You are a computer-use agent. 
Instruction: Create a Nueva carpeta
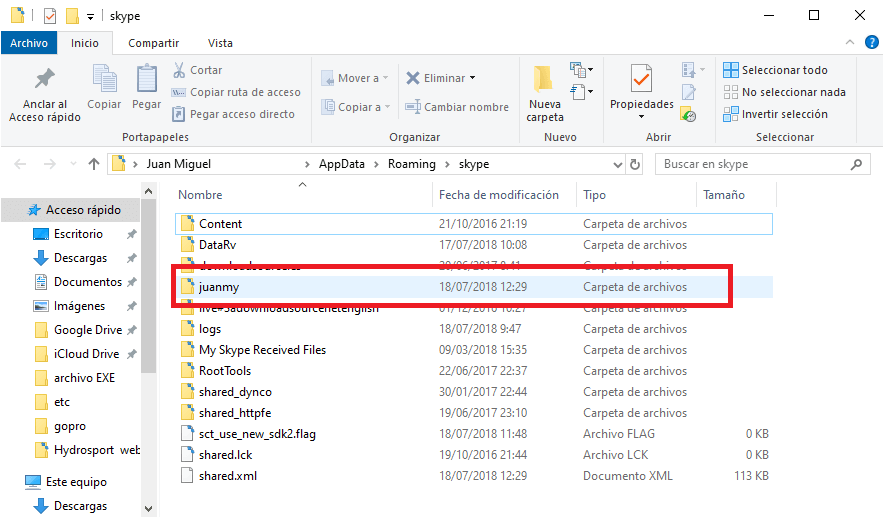pyautogui.click(x=545, y=94)
